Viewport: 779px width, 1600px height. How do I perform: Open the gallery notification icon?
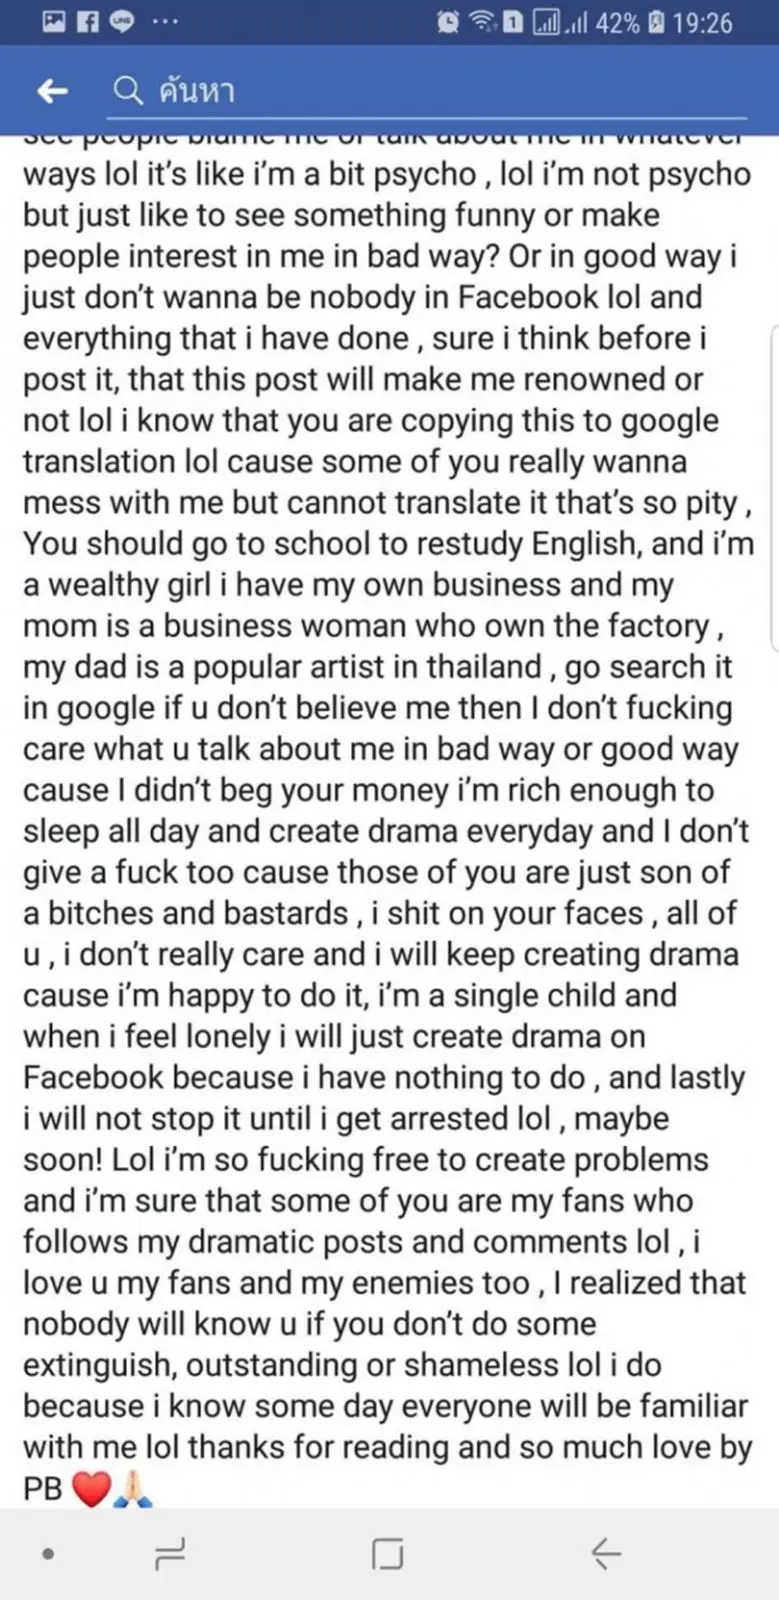54,22
